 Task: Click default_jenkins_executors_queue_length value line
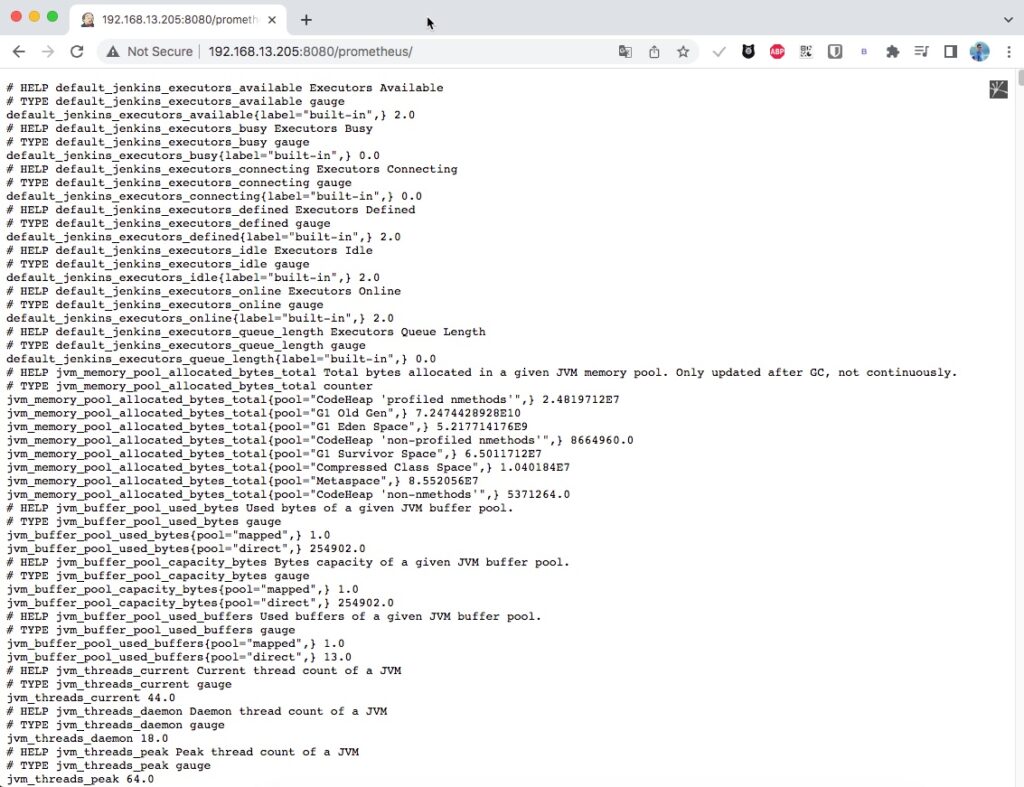pyautogui.click(x=221, y=359)
